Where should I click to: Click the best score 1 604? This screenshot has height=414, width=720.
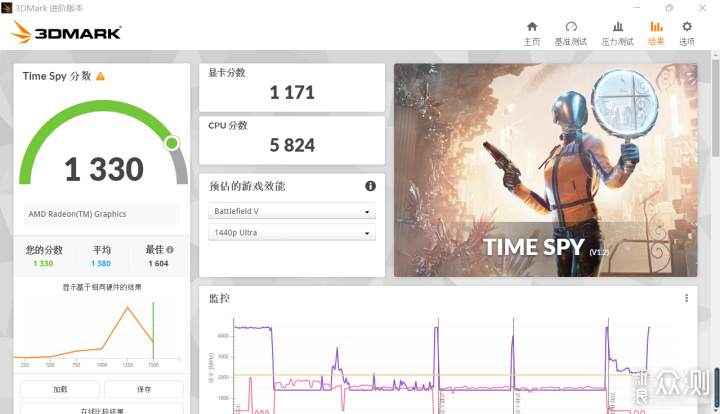point(158,263)
